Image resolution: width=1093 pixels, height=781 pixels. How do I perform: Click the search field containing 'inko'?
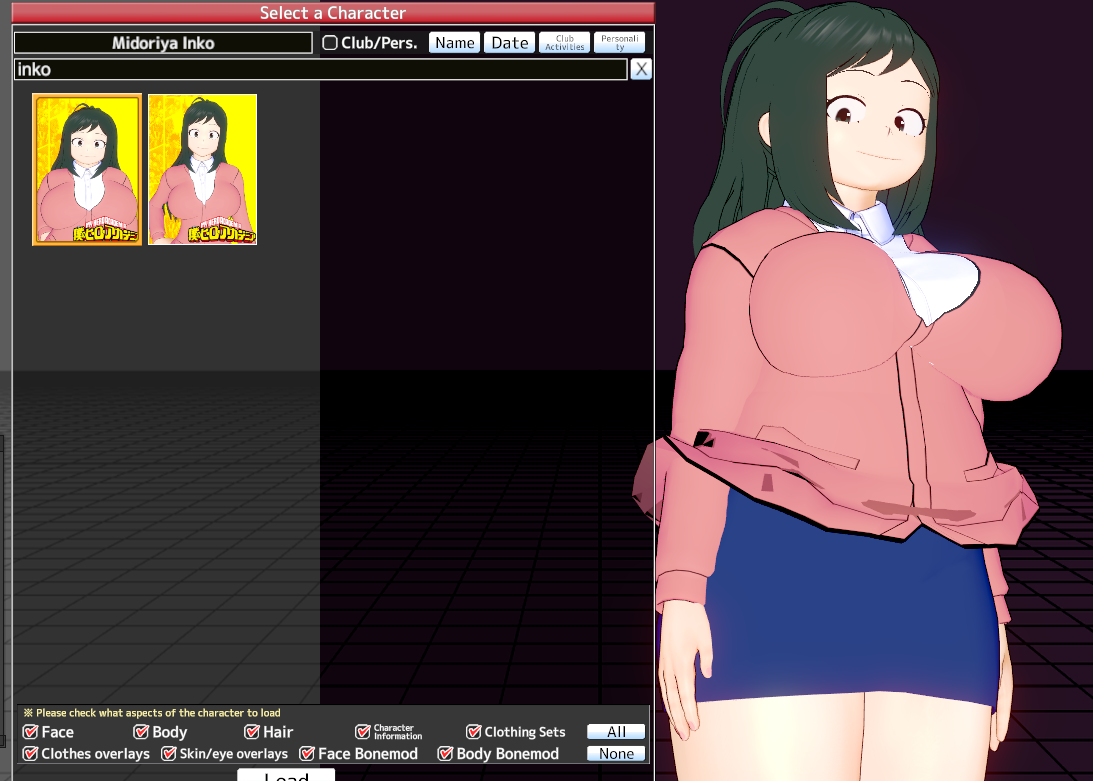[320, 70]
